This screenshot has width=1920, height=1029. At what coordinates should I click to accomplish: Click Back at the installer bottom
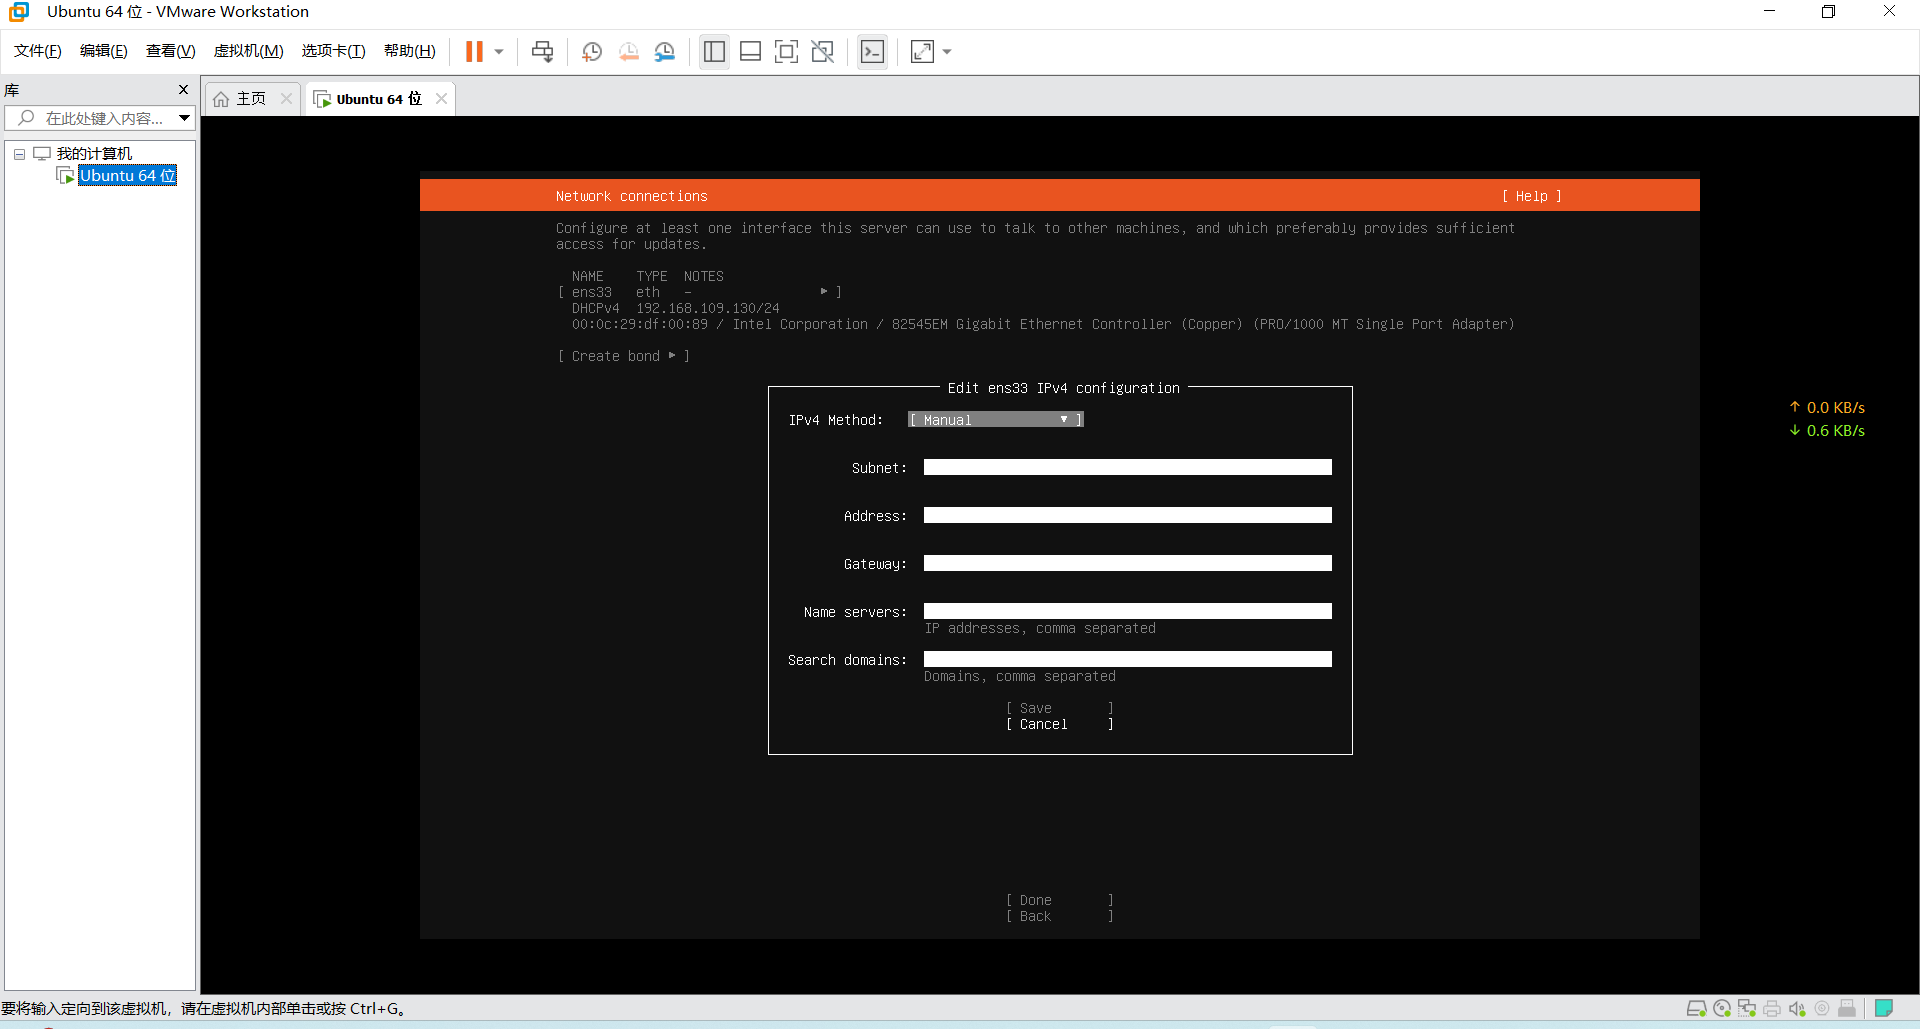1060,916
